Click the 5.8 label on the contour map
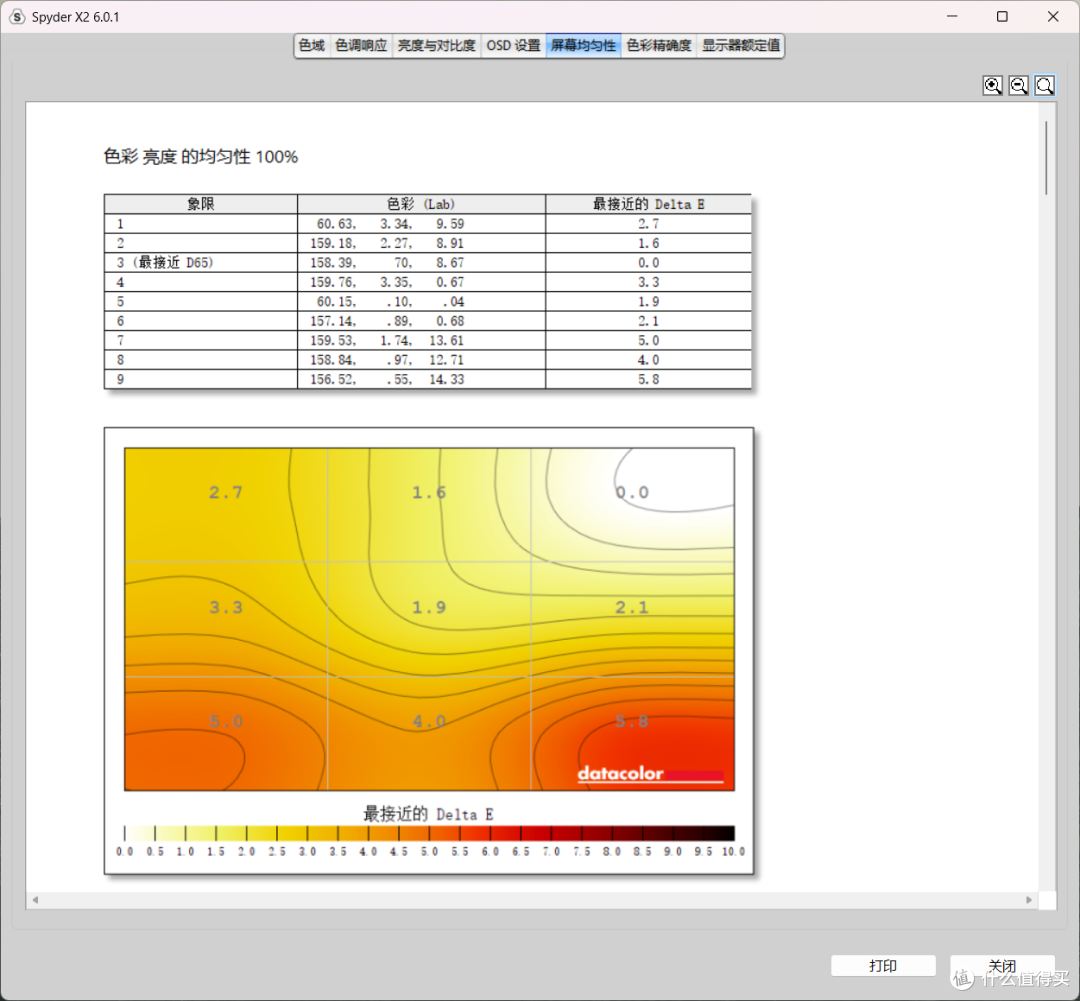 (632, 721)
